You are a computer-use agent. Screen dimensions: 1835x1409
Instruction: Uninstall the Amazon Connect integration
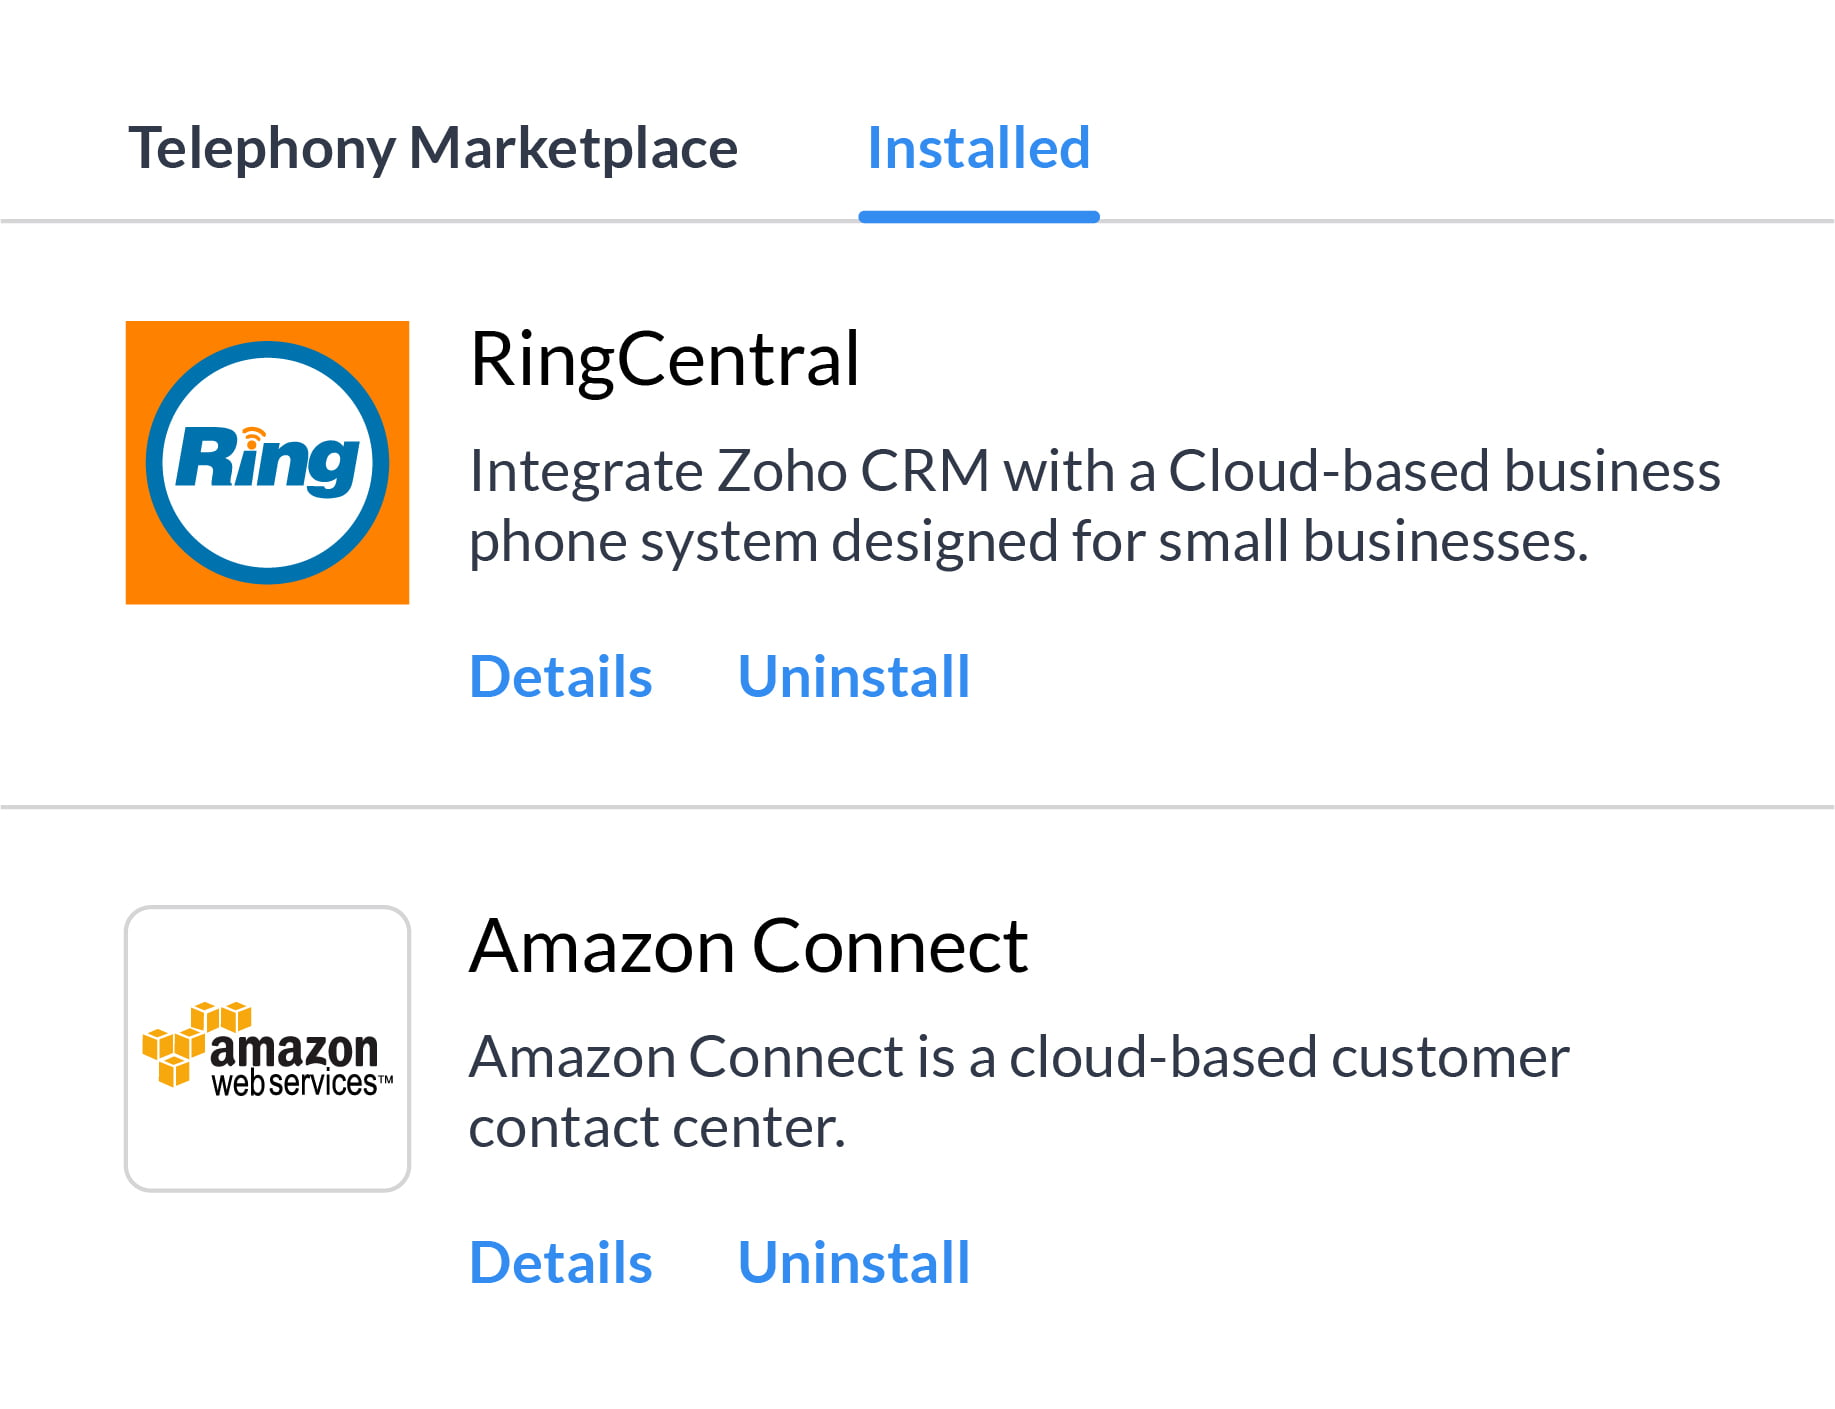click(853, 1263)
